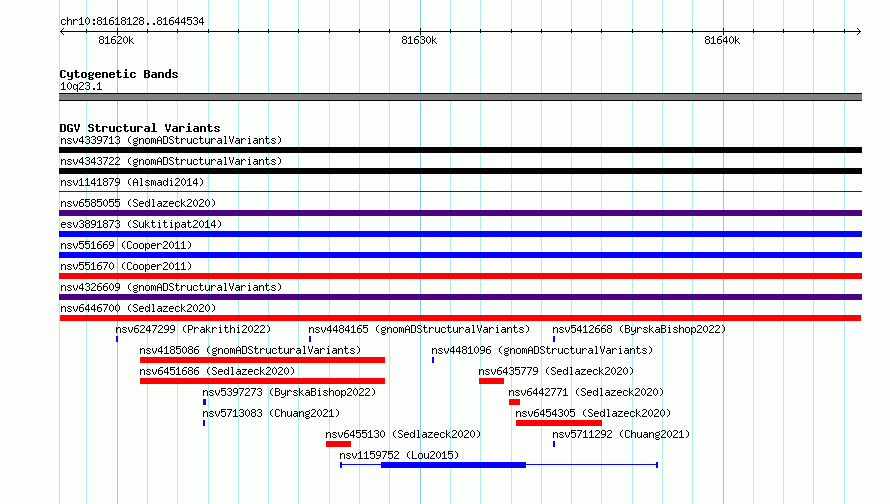Click the thick blue bar under nsv1159752
The height and width of the screenshot is (504, 890).
[454, 465]
